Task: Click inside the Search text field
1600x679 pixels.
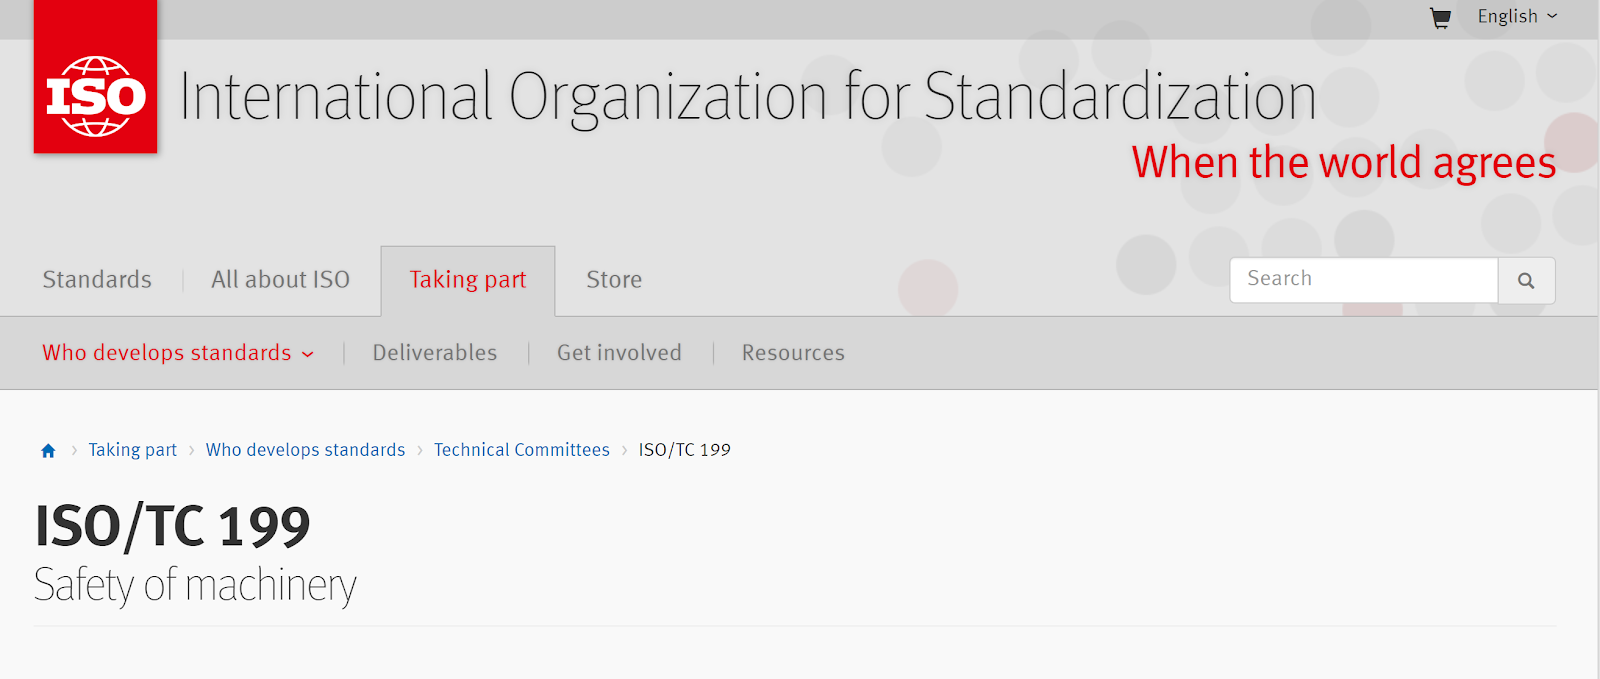Action: 1363,280
